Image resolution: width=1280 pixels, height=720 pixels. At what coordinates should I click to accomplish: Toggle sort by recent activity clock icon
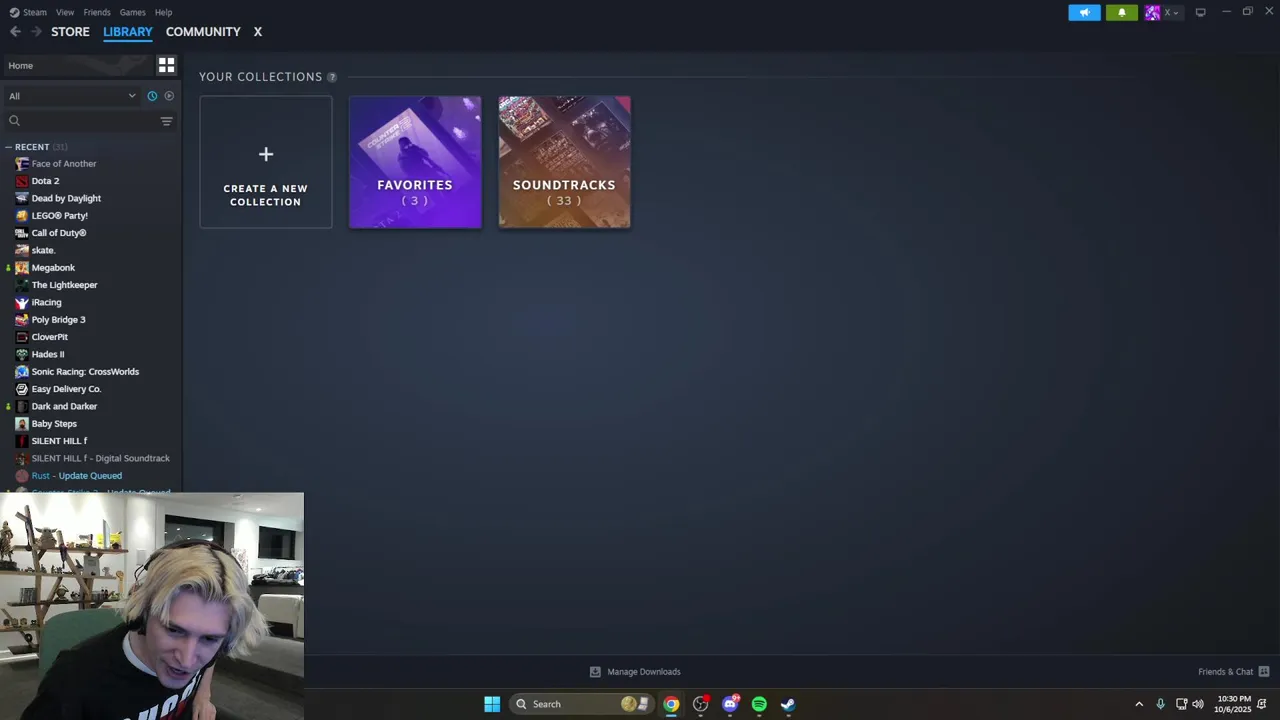click(152, 96)
